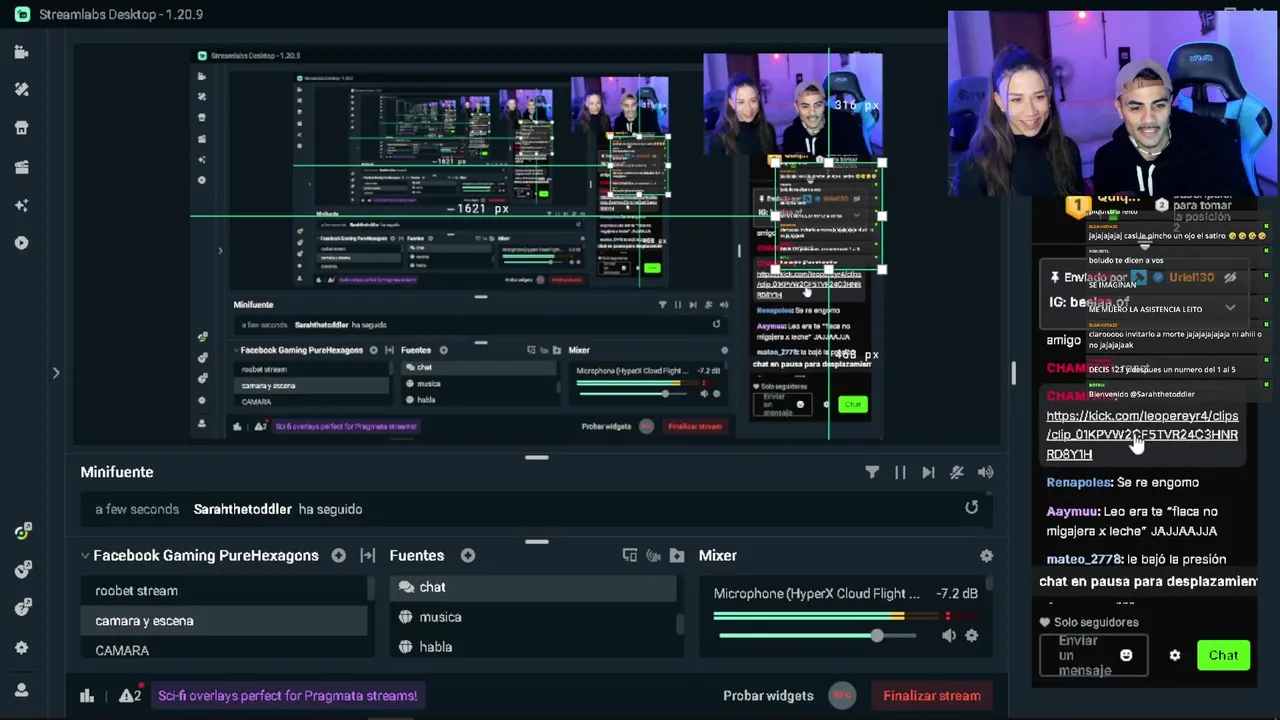Toggle the Minifuente mute alerts icon
Viewport: 1280px width, 720px height.
(957, 472)
